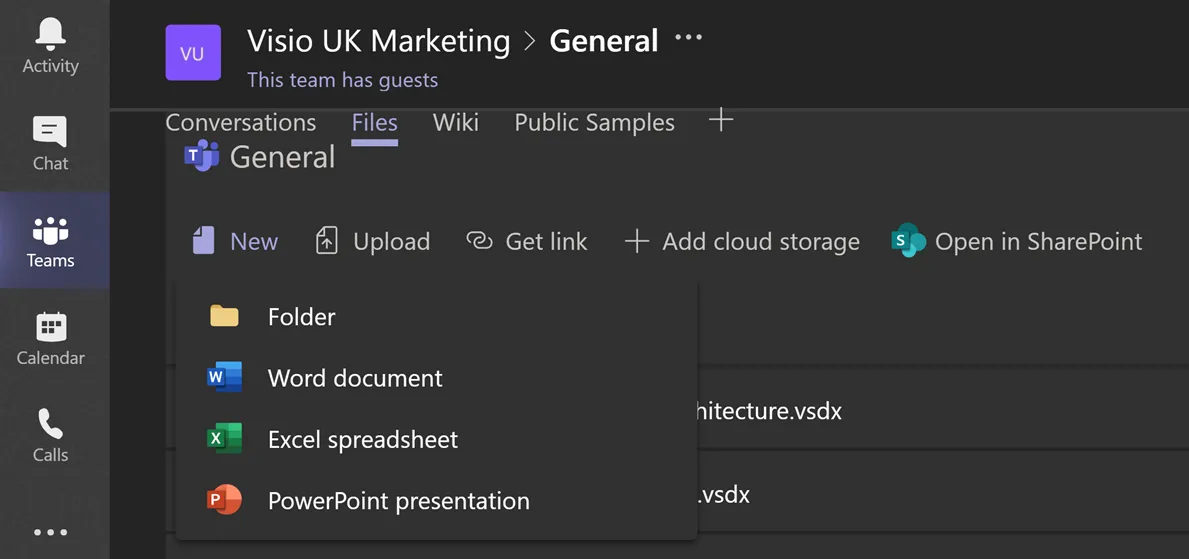The height and width of the screenshot is (559, 1189).
Task: Open the Calendar view
Action: (50, 339)
